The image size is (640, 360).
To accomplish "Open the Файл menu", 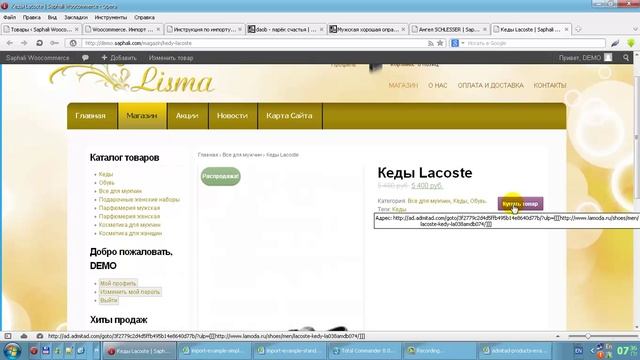I will tap(9, 18).
